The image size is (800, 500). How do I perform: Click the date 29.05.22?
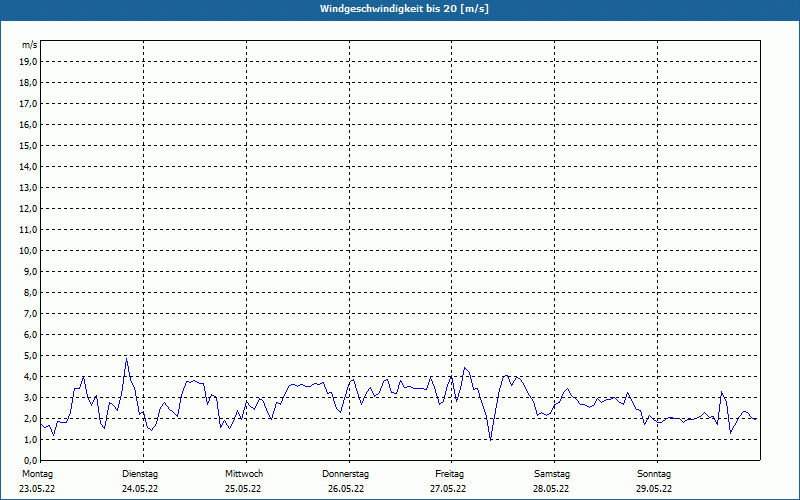[x=654, y=489]
